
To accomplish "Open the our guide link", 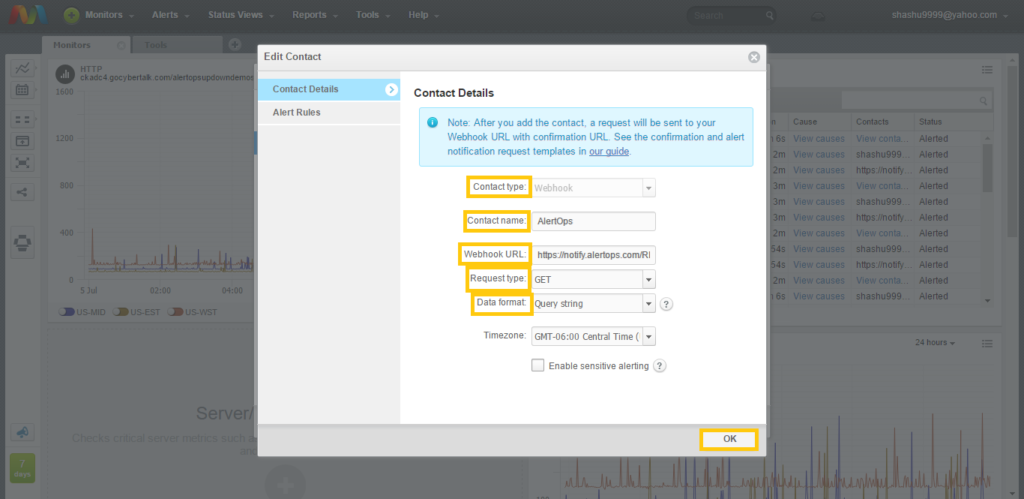I will (609, 151).
